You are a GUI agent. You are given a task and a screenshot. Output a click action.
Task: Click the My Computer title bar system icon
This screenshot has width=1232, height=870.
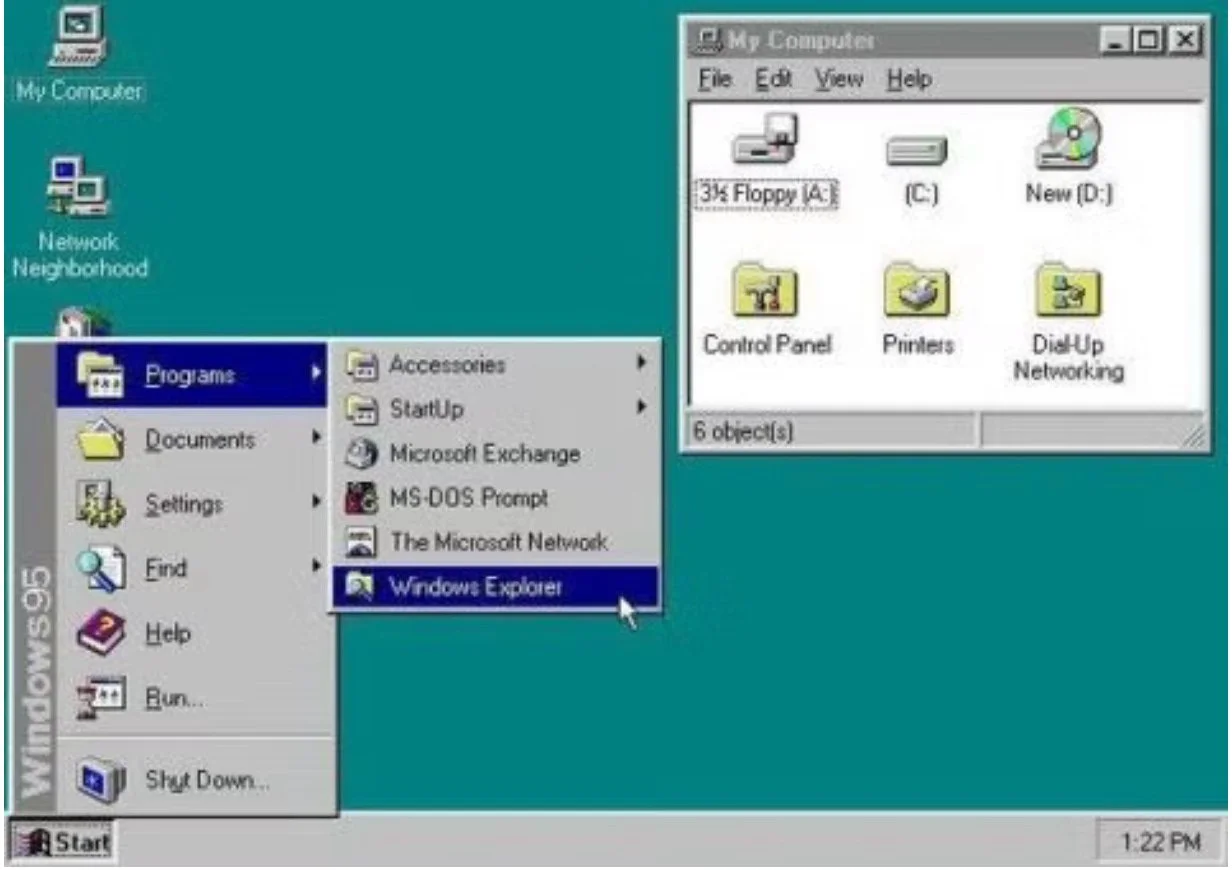[x=708, y=41]
